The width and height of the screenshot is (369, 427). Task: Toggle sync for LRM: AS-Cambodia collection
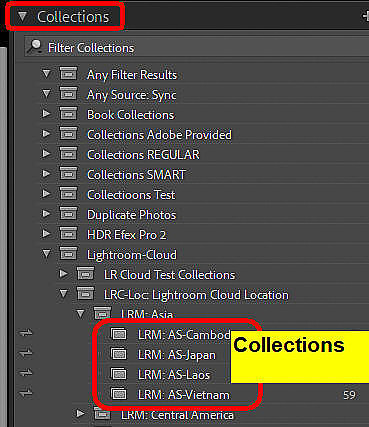(26, 333)
